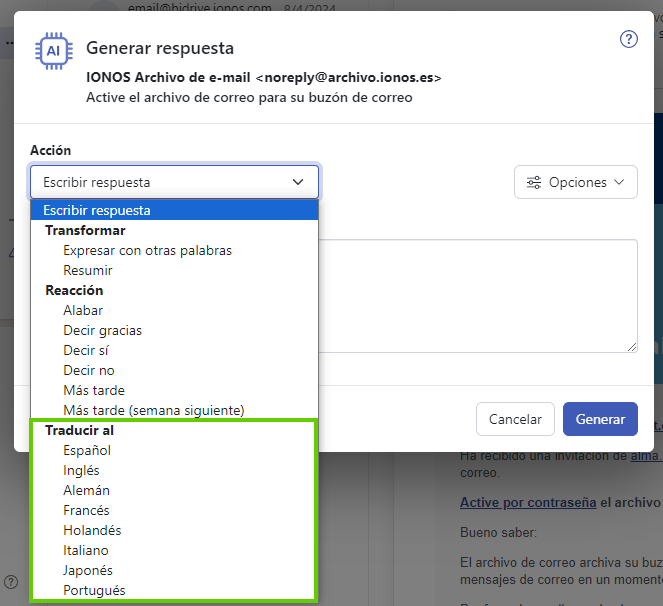
Task: Choose Más tarde option
Action: coord(174,390)
